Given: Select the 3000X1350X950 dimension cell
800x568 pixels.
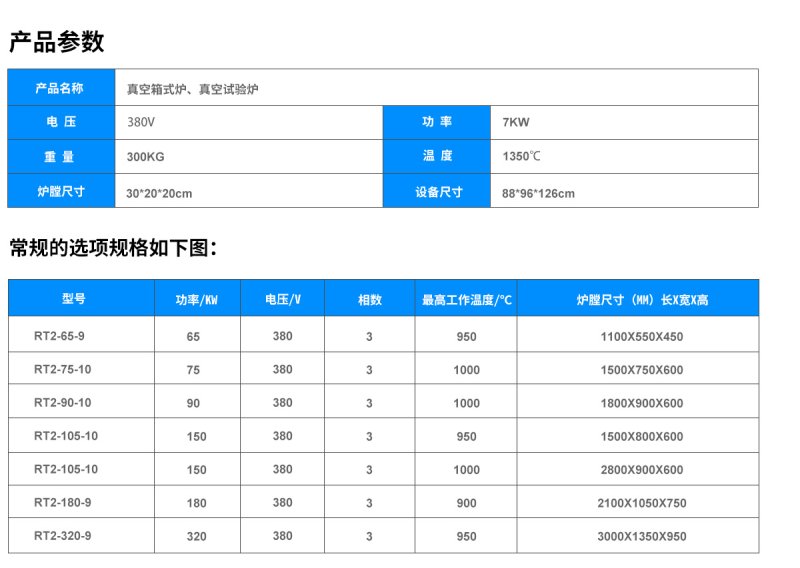Looking at the screenshot, I should click(641, 536).
